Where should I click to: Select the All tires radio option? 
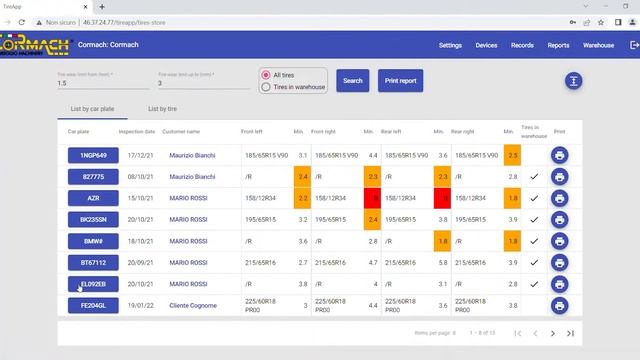pos(266,75)
